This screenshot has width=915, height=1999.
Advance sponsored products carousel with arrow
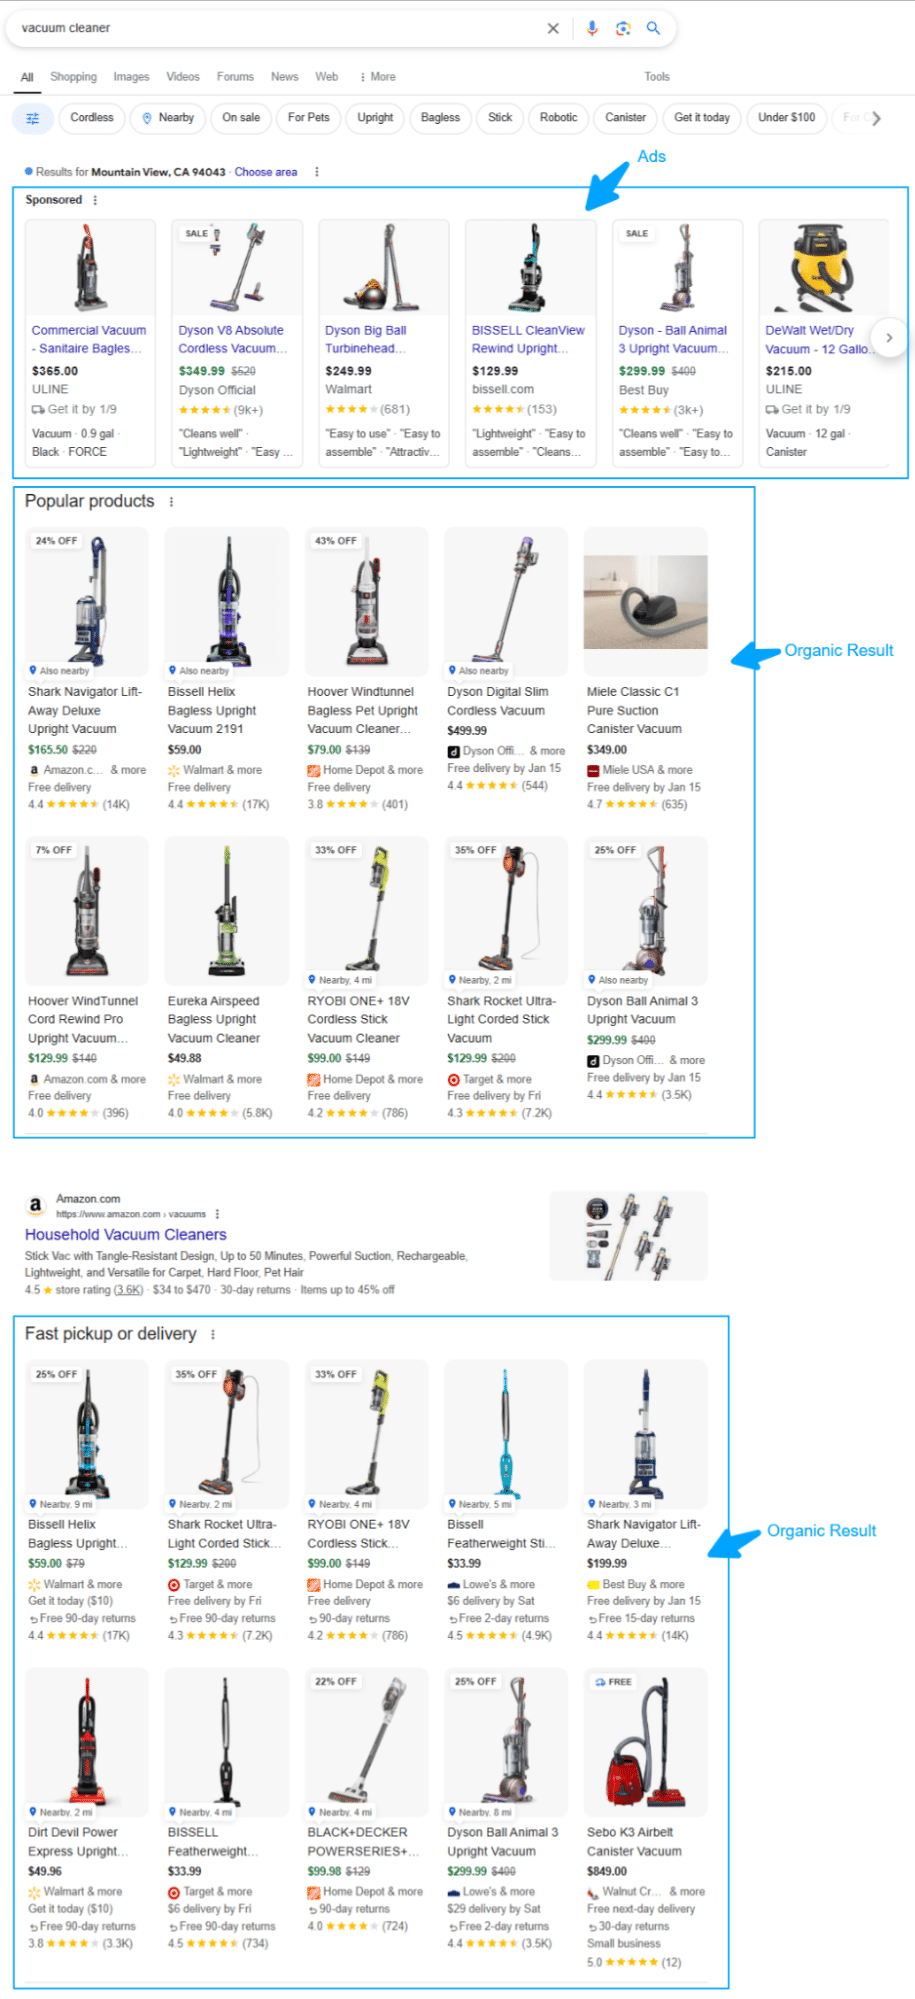pyautogui.click(x=889, y=338)
